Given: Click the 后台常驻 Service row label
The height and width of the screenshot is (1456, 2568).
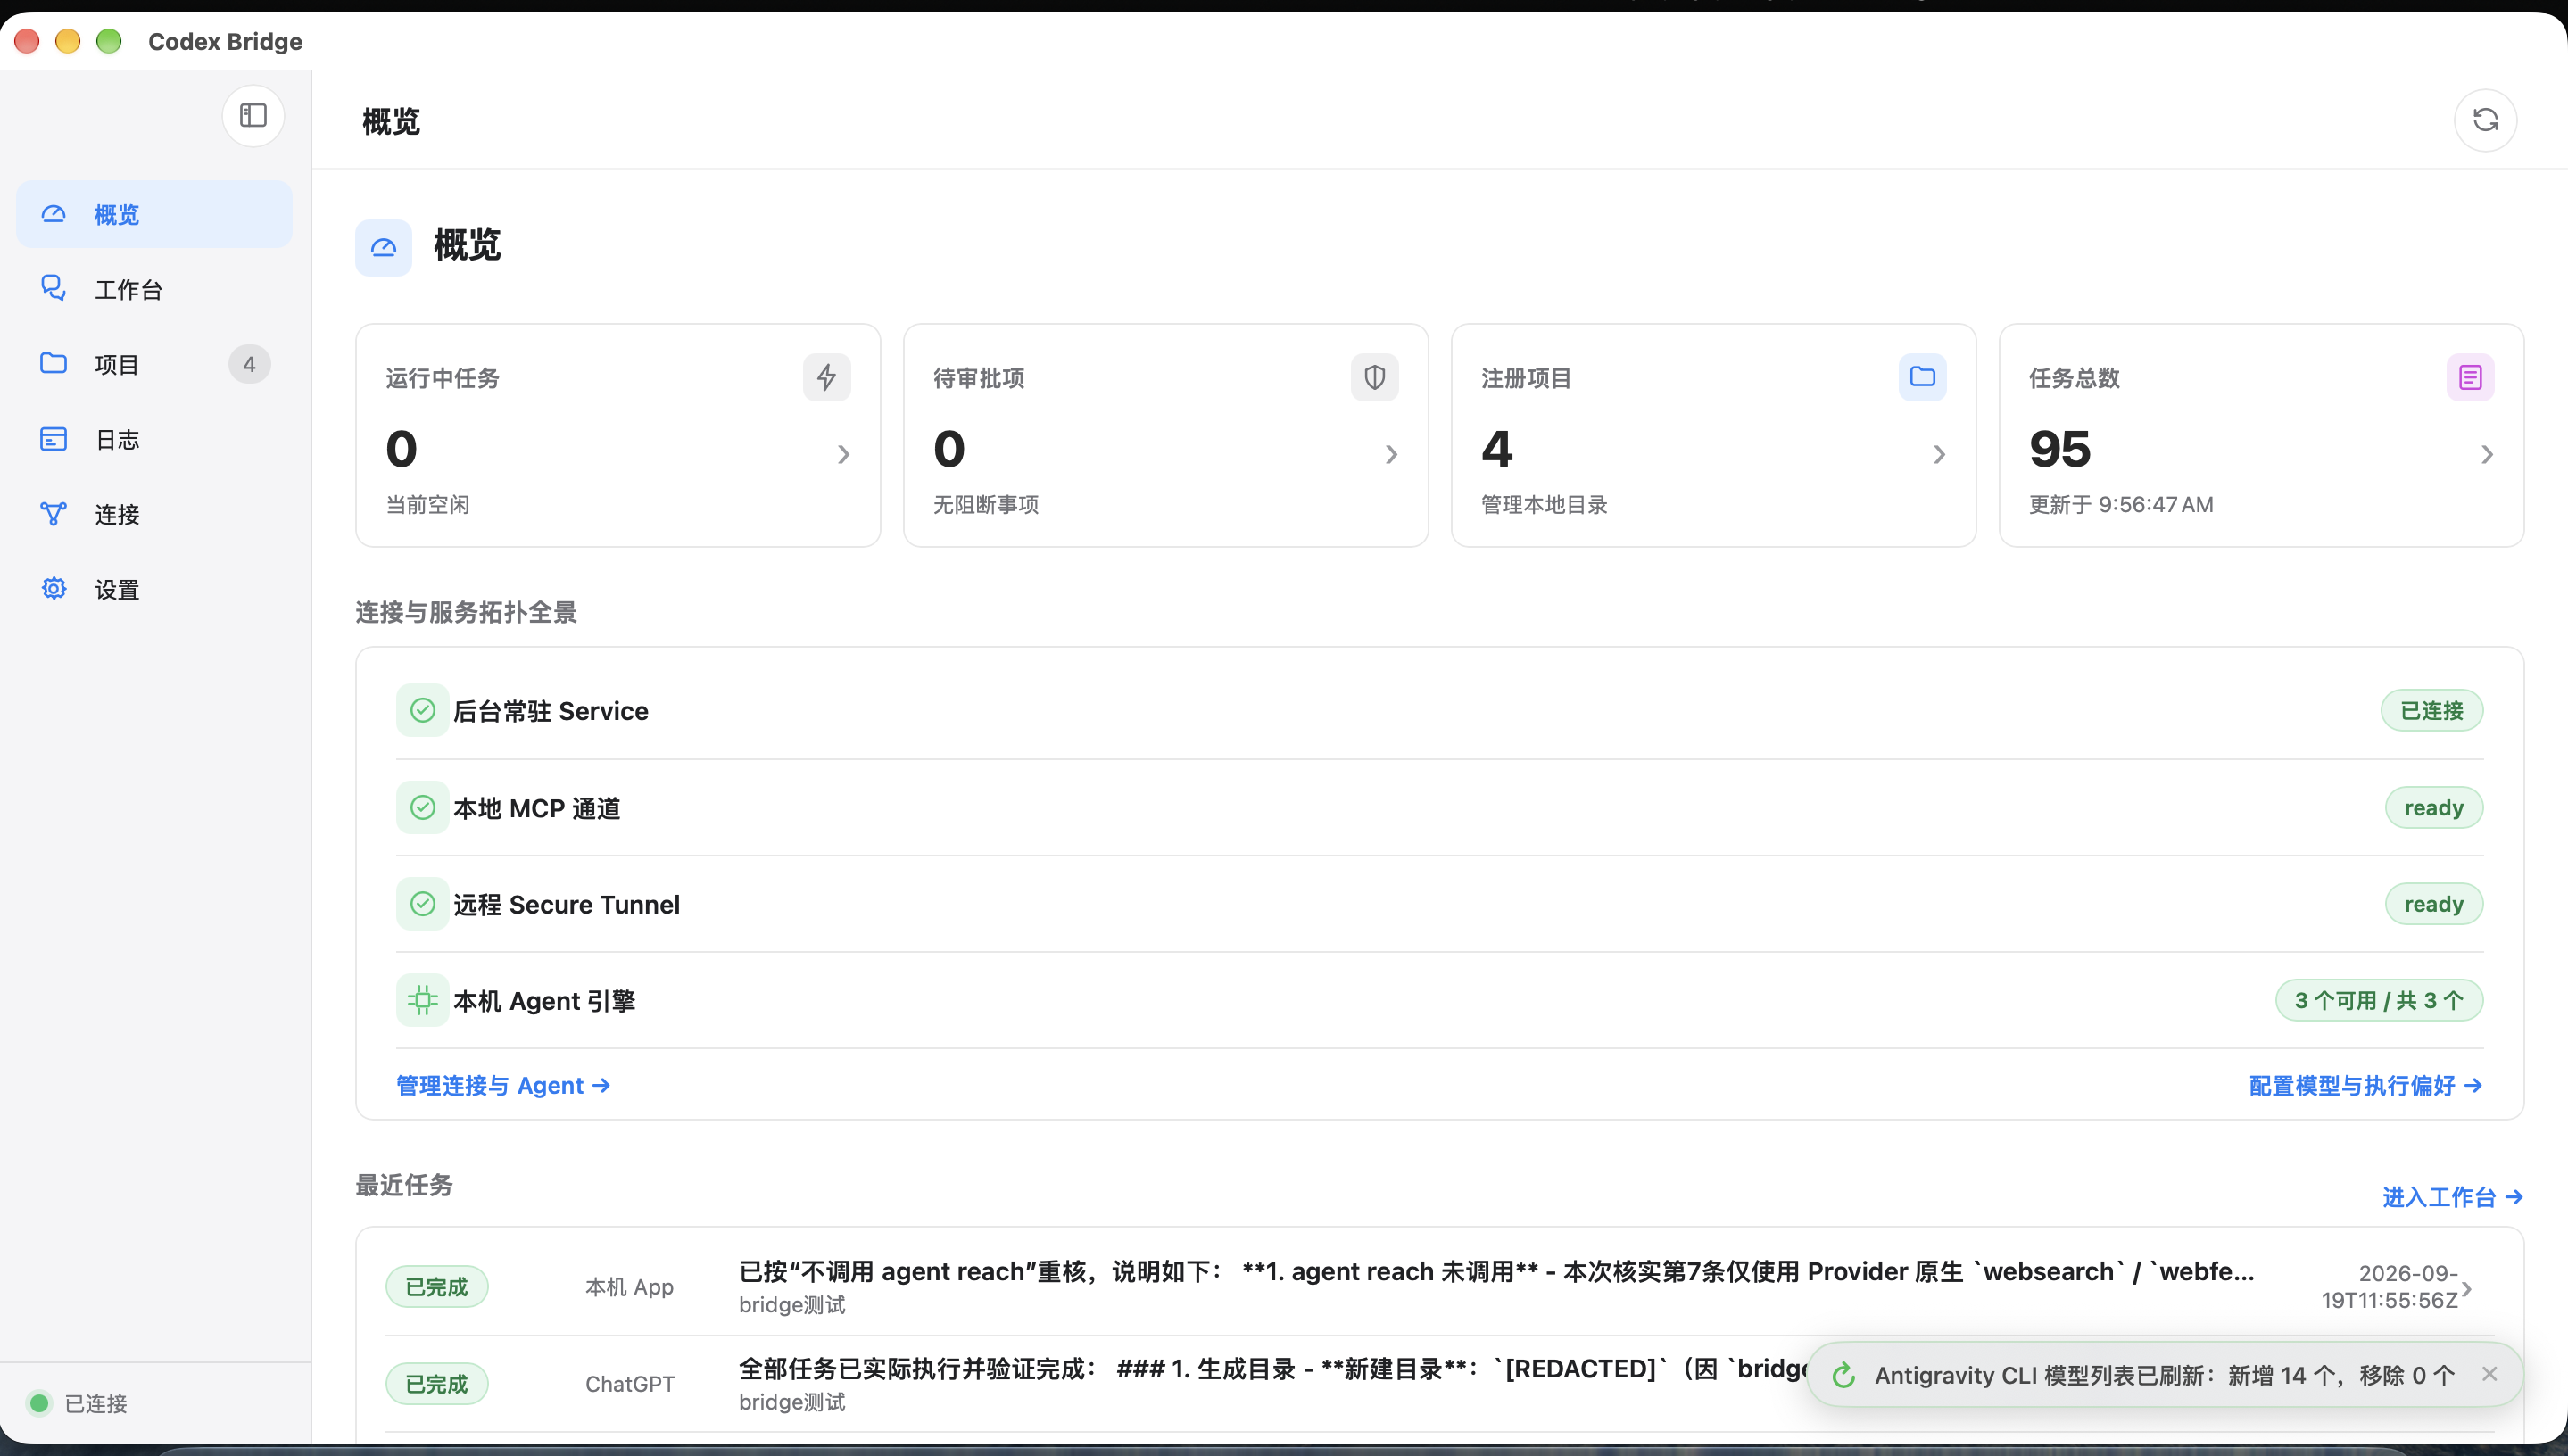Looking at the screenshot, I should tap(550, 711).
